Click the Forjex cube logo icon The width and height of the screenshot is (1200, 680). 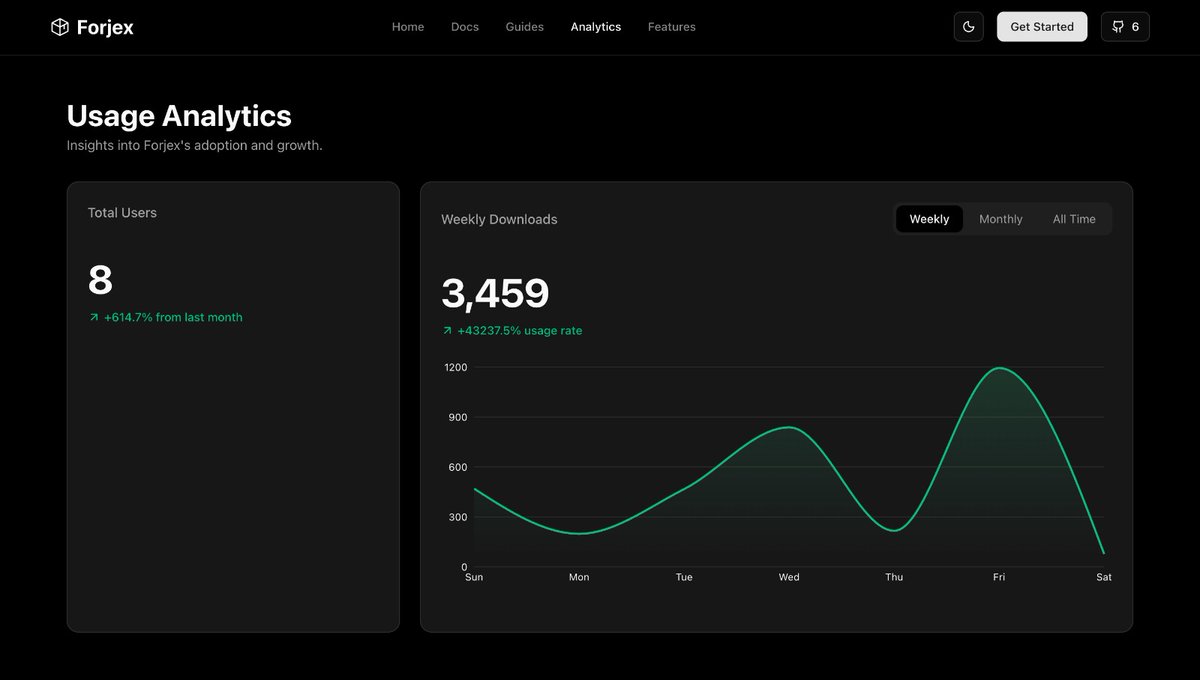60,27
